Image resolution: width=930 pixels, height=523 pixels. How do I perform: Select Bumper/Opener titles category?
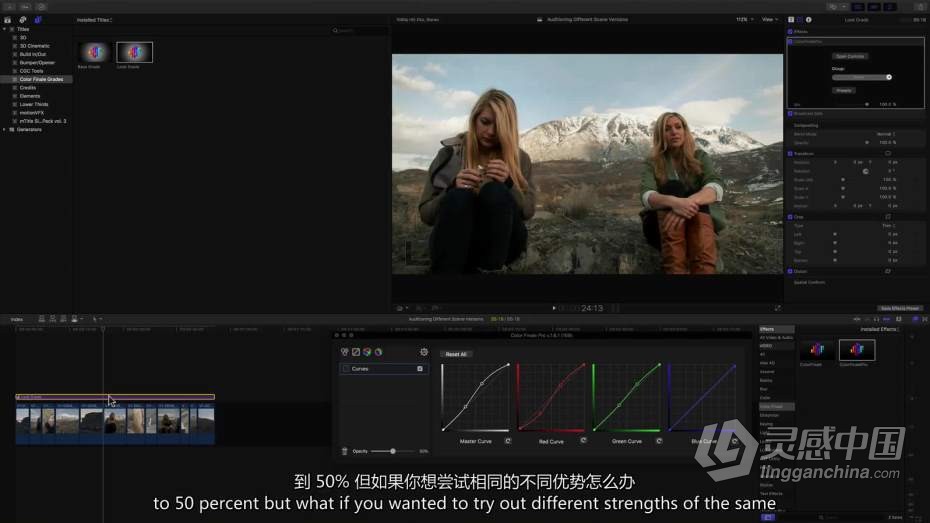[x=37, y=62]
